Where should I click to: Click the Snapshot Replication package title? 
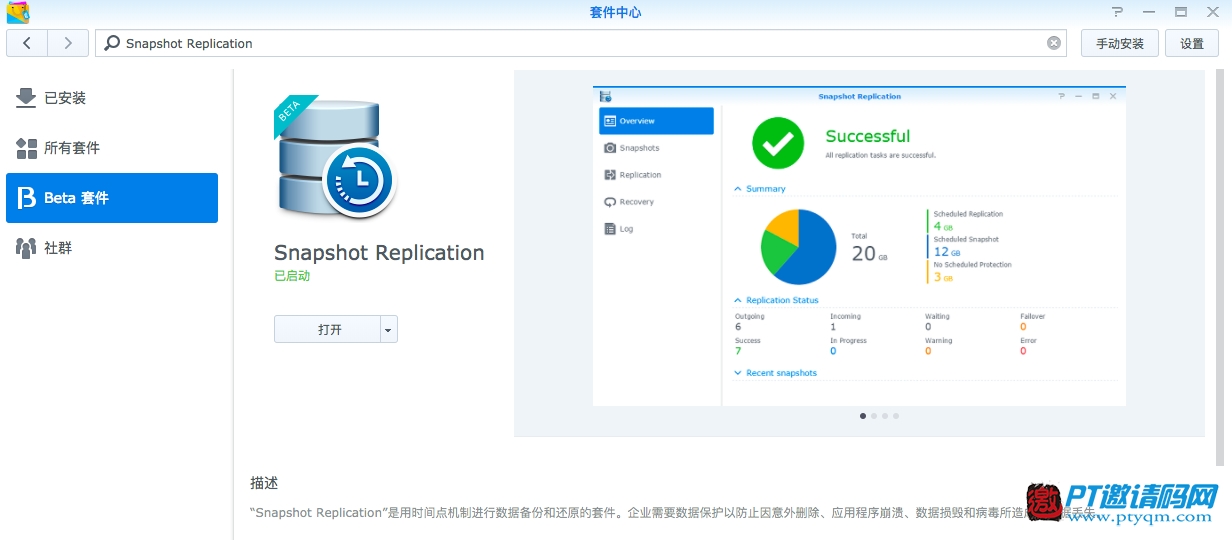point(379,253)
